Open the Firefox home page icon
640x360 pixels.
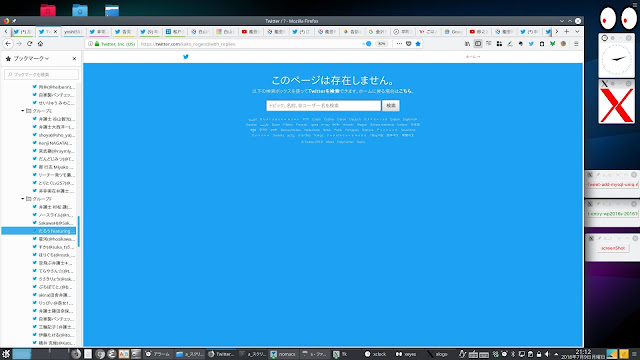(x=40, y=44)
